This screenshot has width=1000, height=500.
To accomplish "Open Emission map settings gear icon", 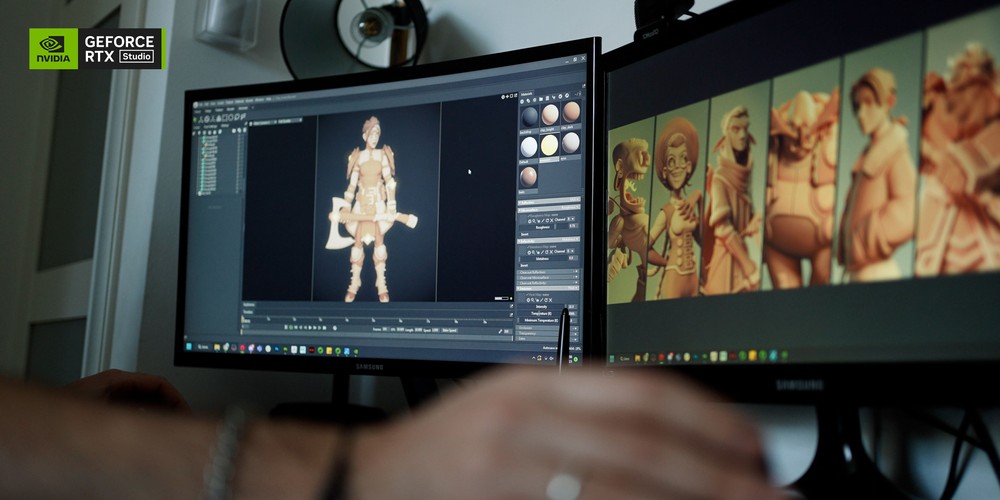I will [528, 300].
